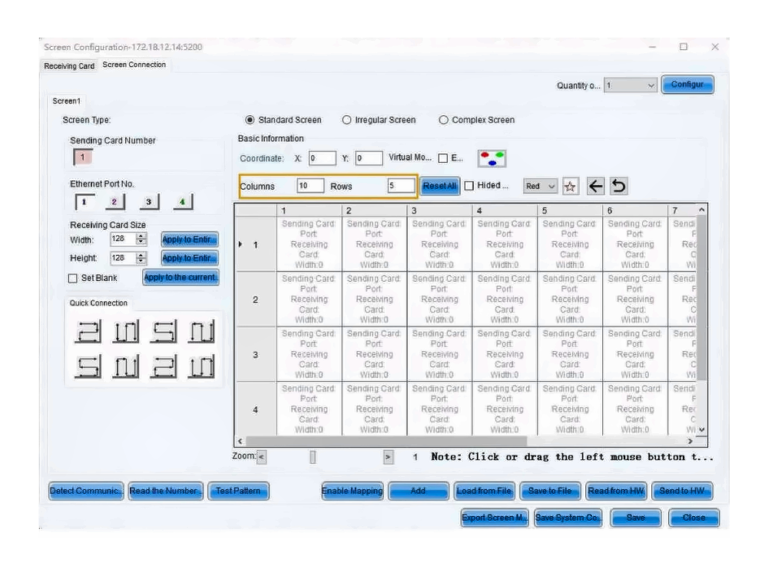Apply second quick connection pattern in bottom row
This screenshot has width=768, height=576.
pos(126,367)
